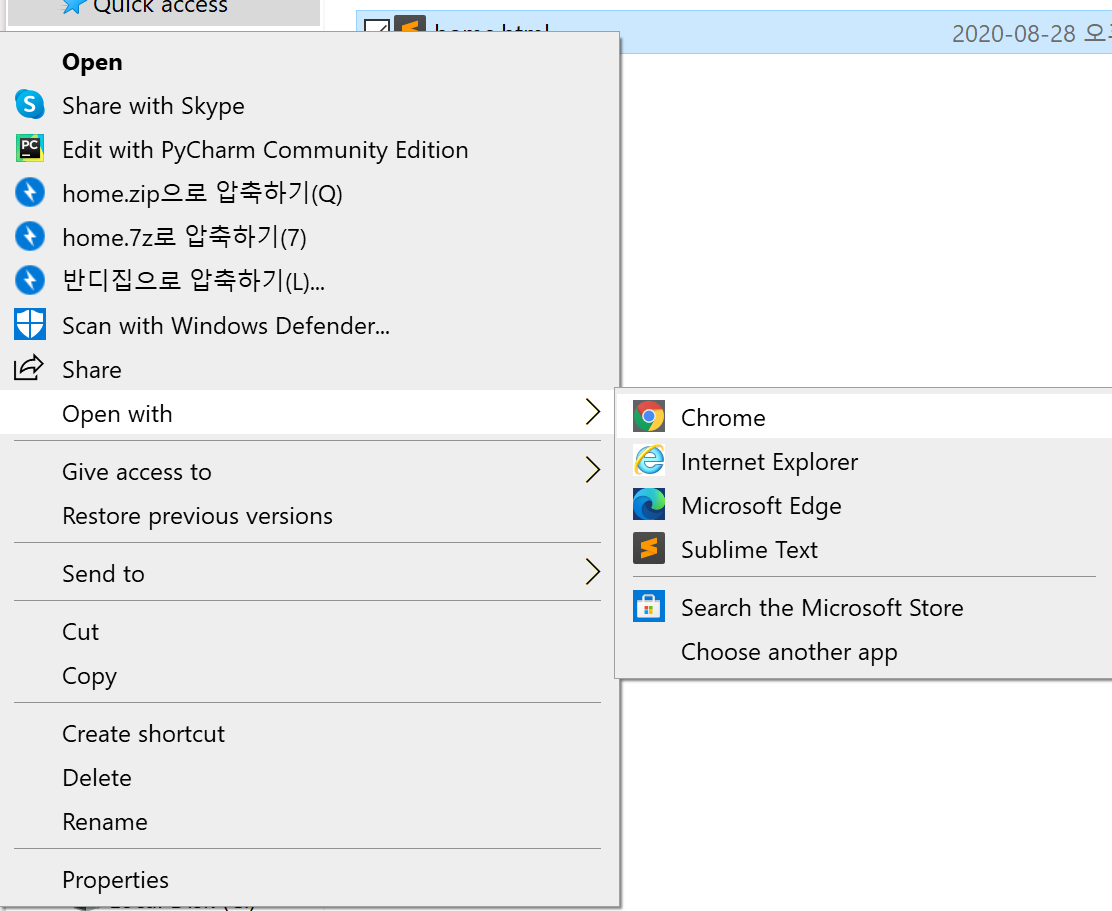Click the Sublime Text icon in the submenu

click(x=649, y=549)
